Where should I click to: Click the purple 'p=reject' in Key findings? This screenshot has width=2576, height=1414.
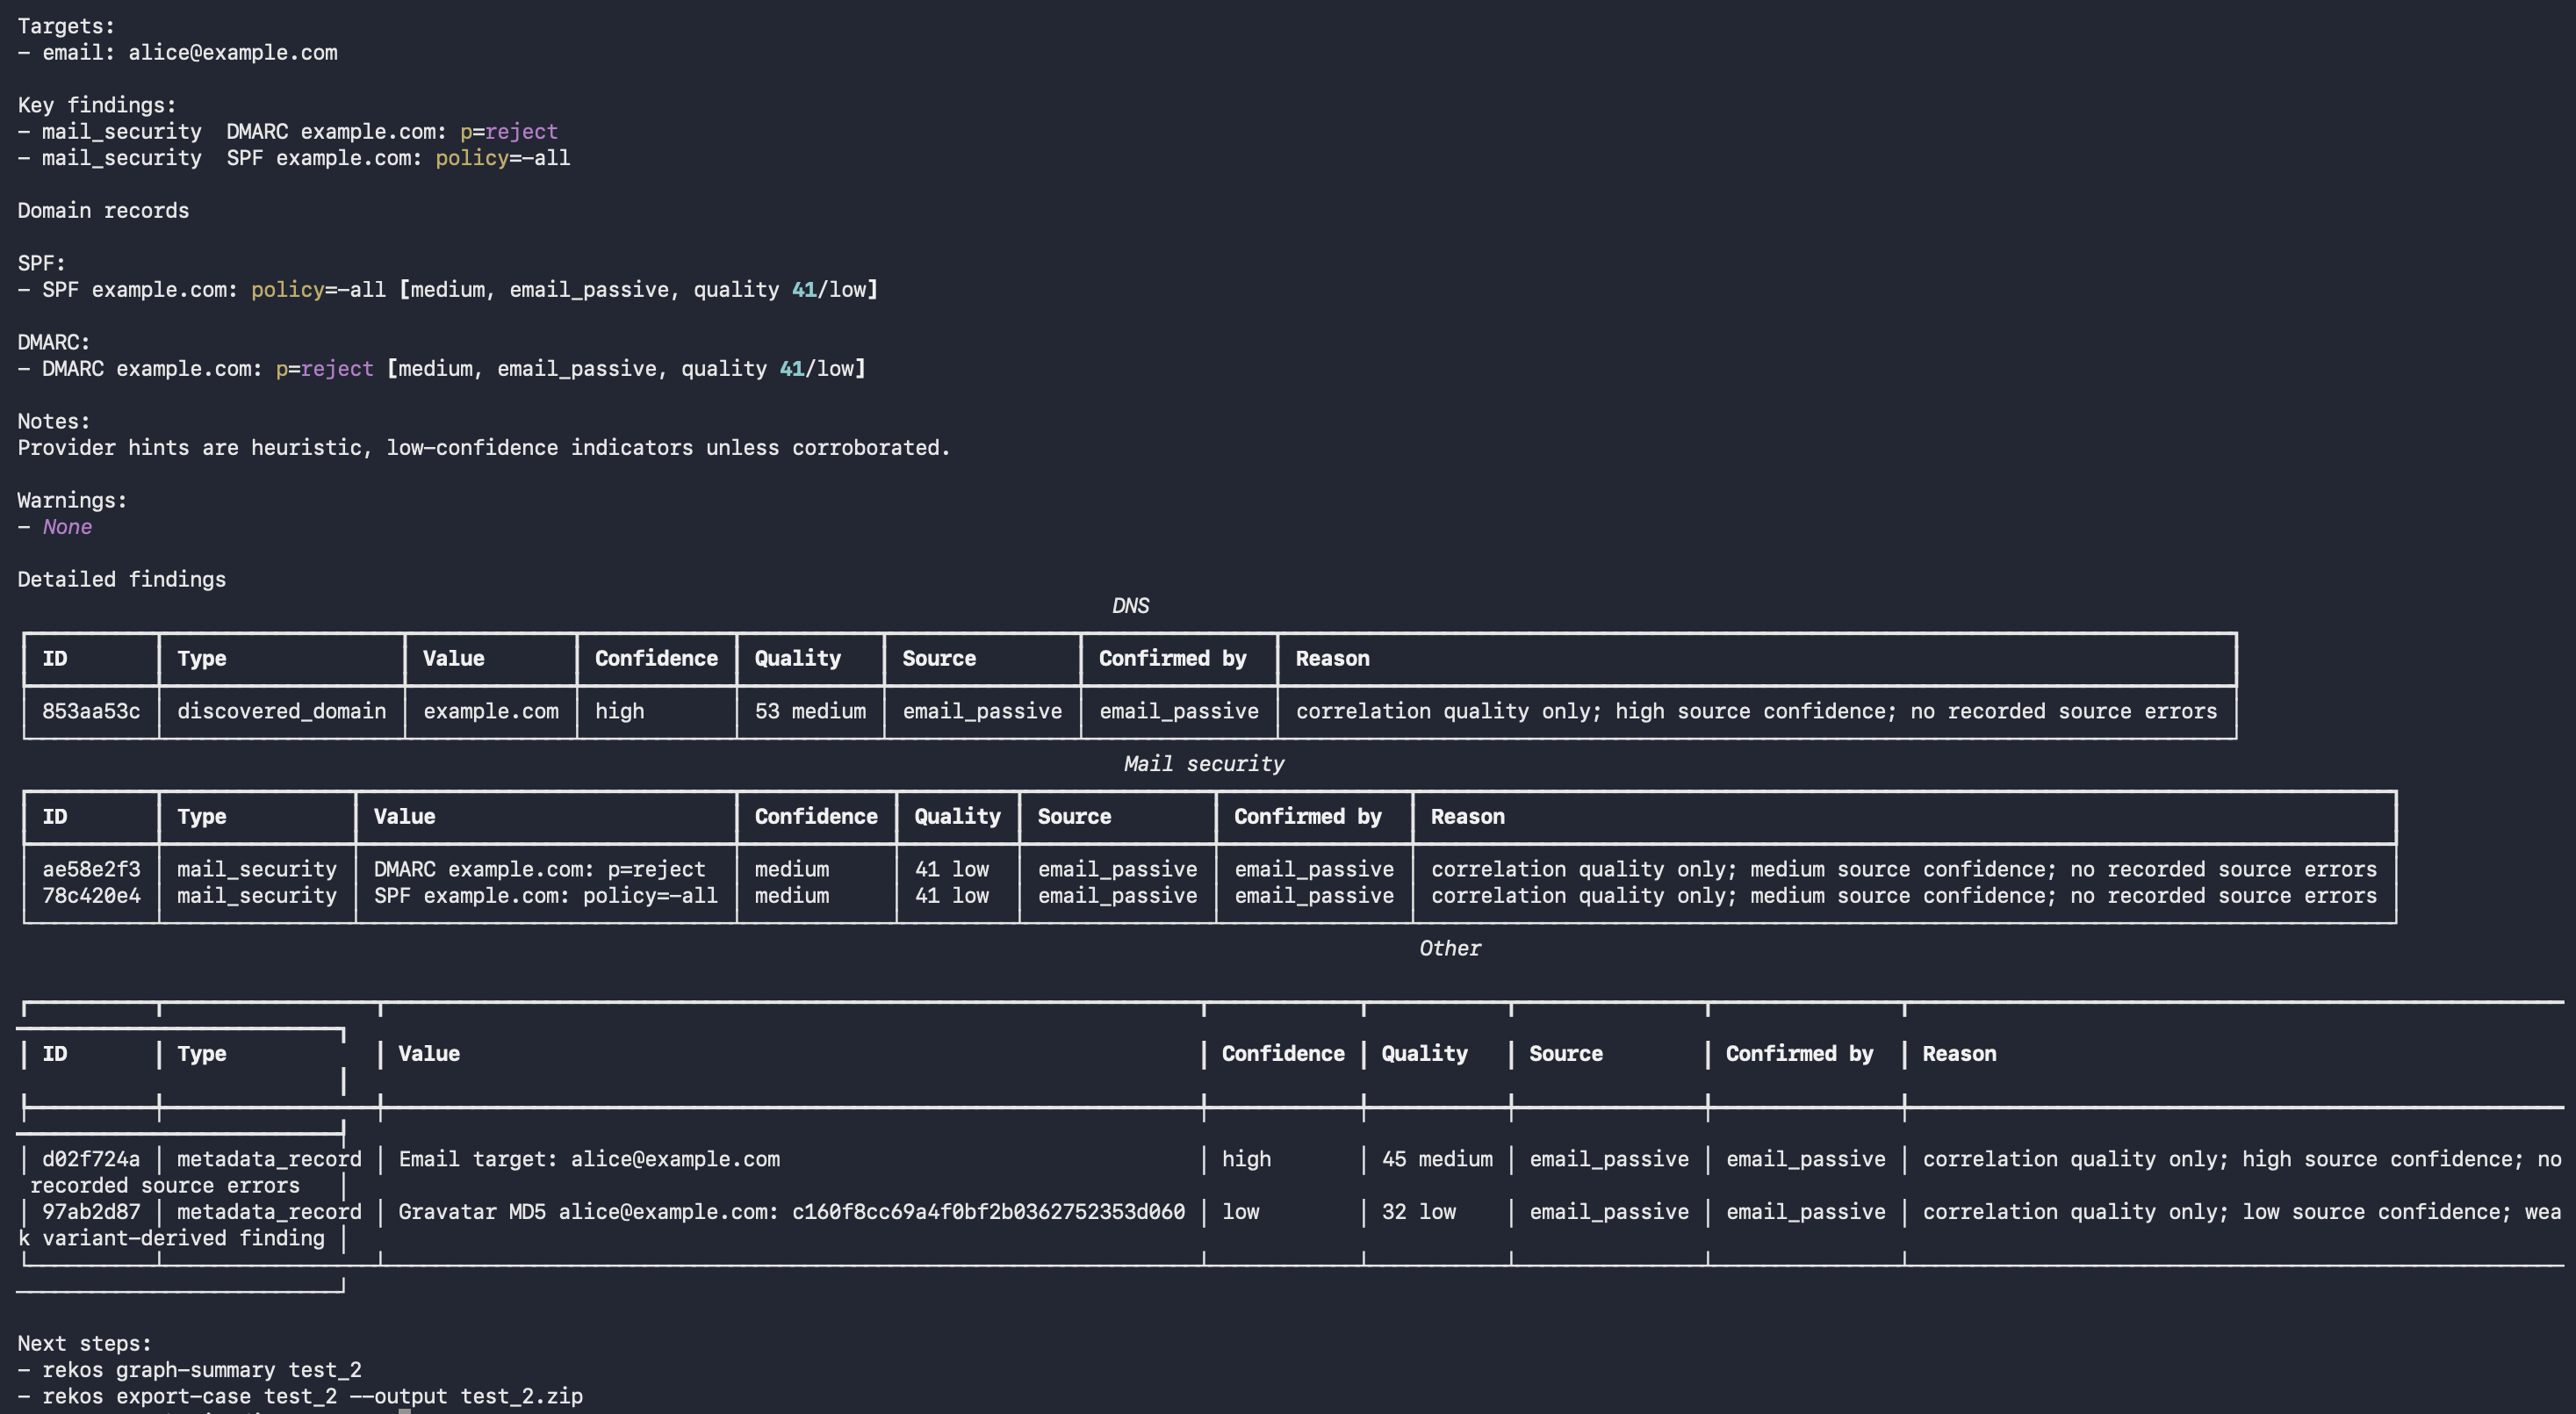[509, 132]
